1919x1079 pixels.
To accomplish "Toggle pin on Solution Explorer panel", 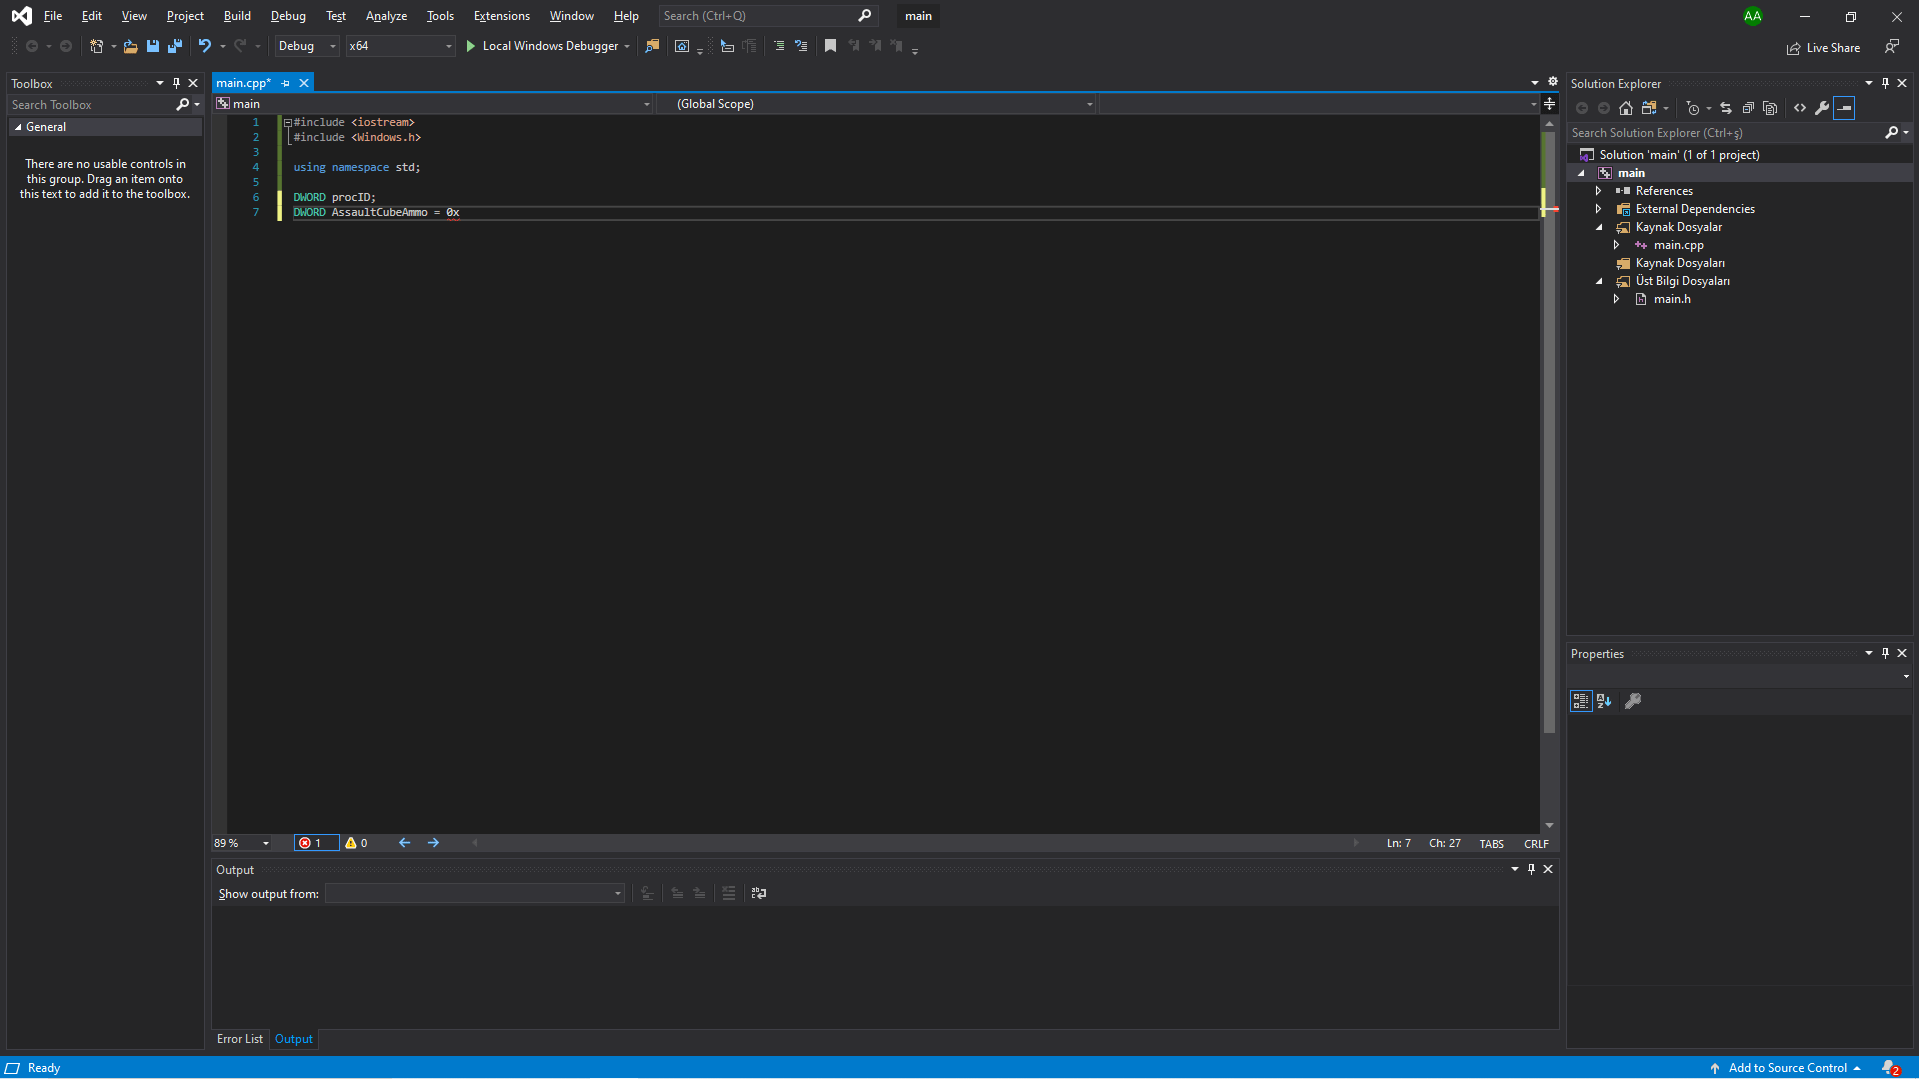I will [x=1885, y=83].
